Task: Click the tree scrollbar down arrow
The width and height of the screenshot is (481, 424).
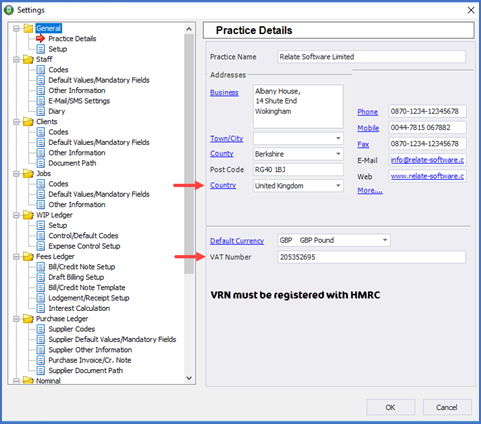Action: coord(189,378)
